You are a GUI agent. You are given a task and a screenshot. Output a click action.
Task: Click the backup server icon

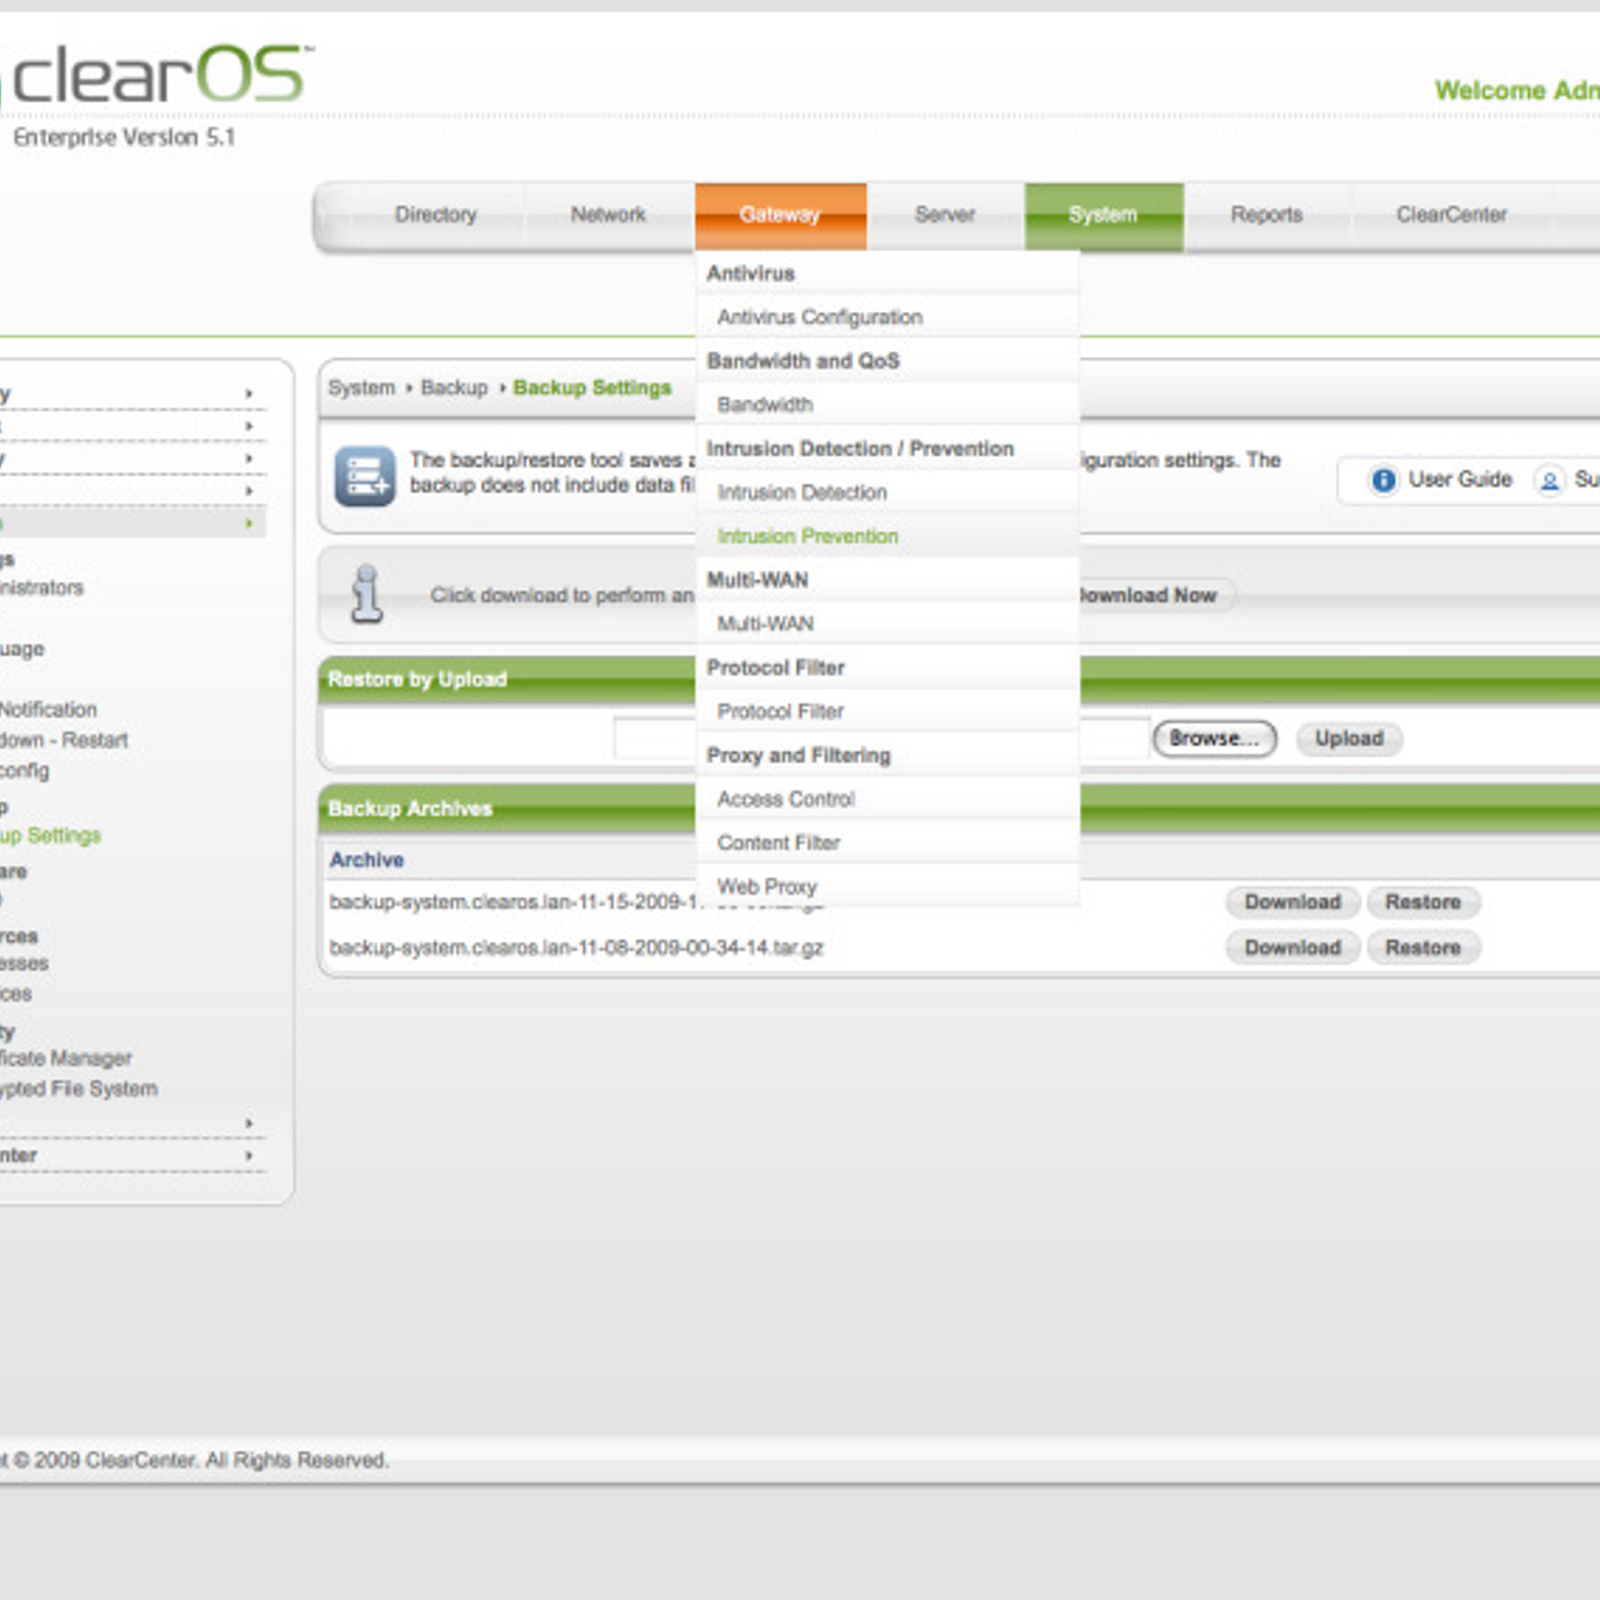tap(365, 476)
